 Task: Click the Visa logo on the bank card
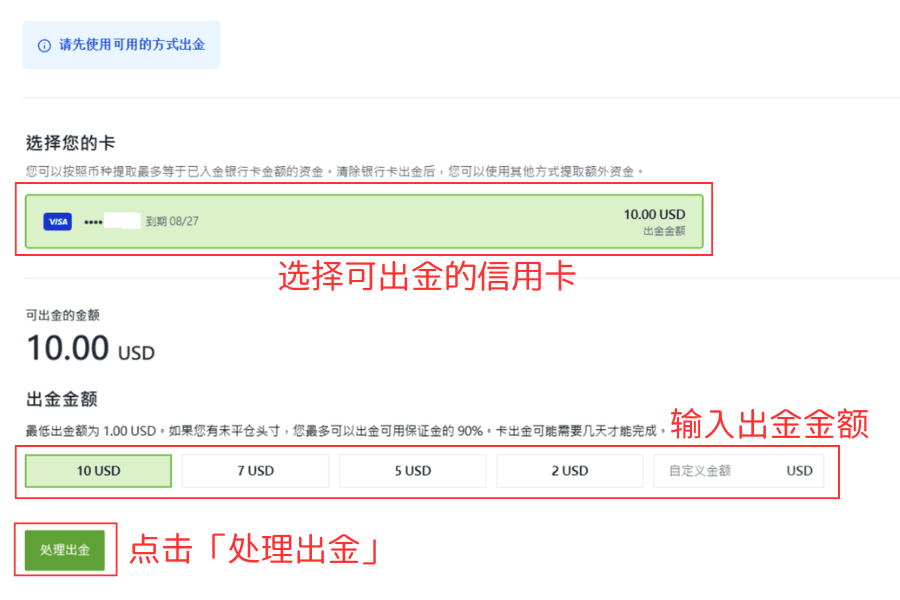(x=57, y=221)
